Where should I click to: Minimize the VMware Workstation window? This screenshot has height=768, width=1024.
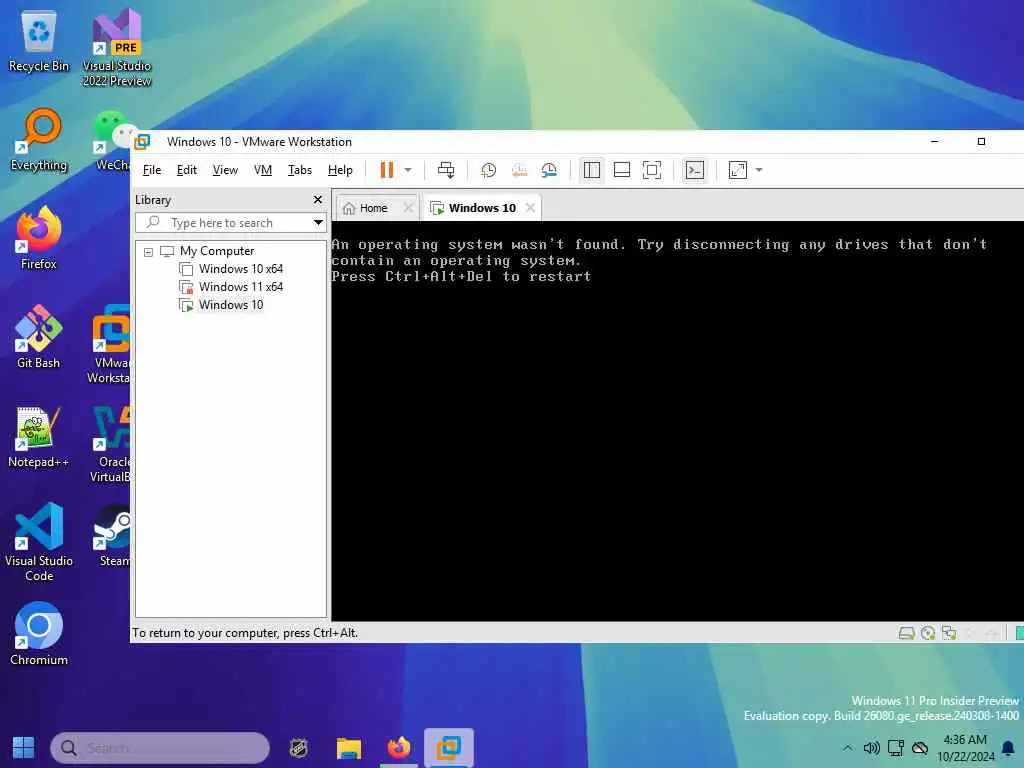point(935,142)
